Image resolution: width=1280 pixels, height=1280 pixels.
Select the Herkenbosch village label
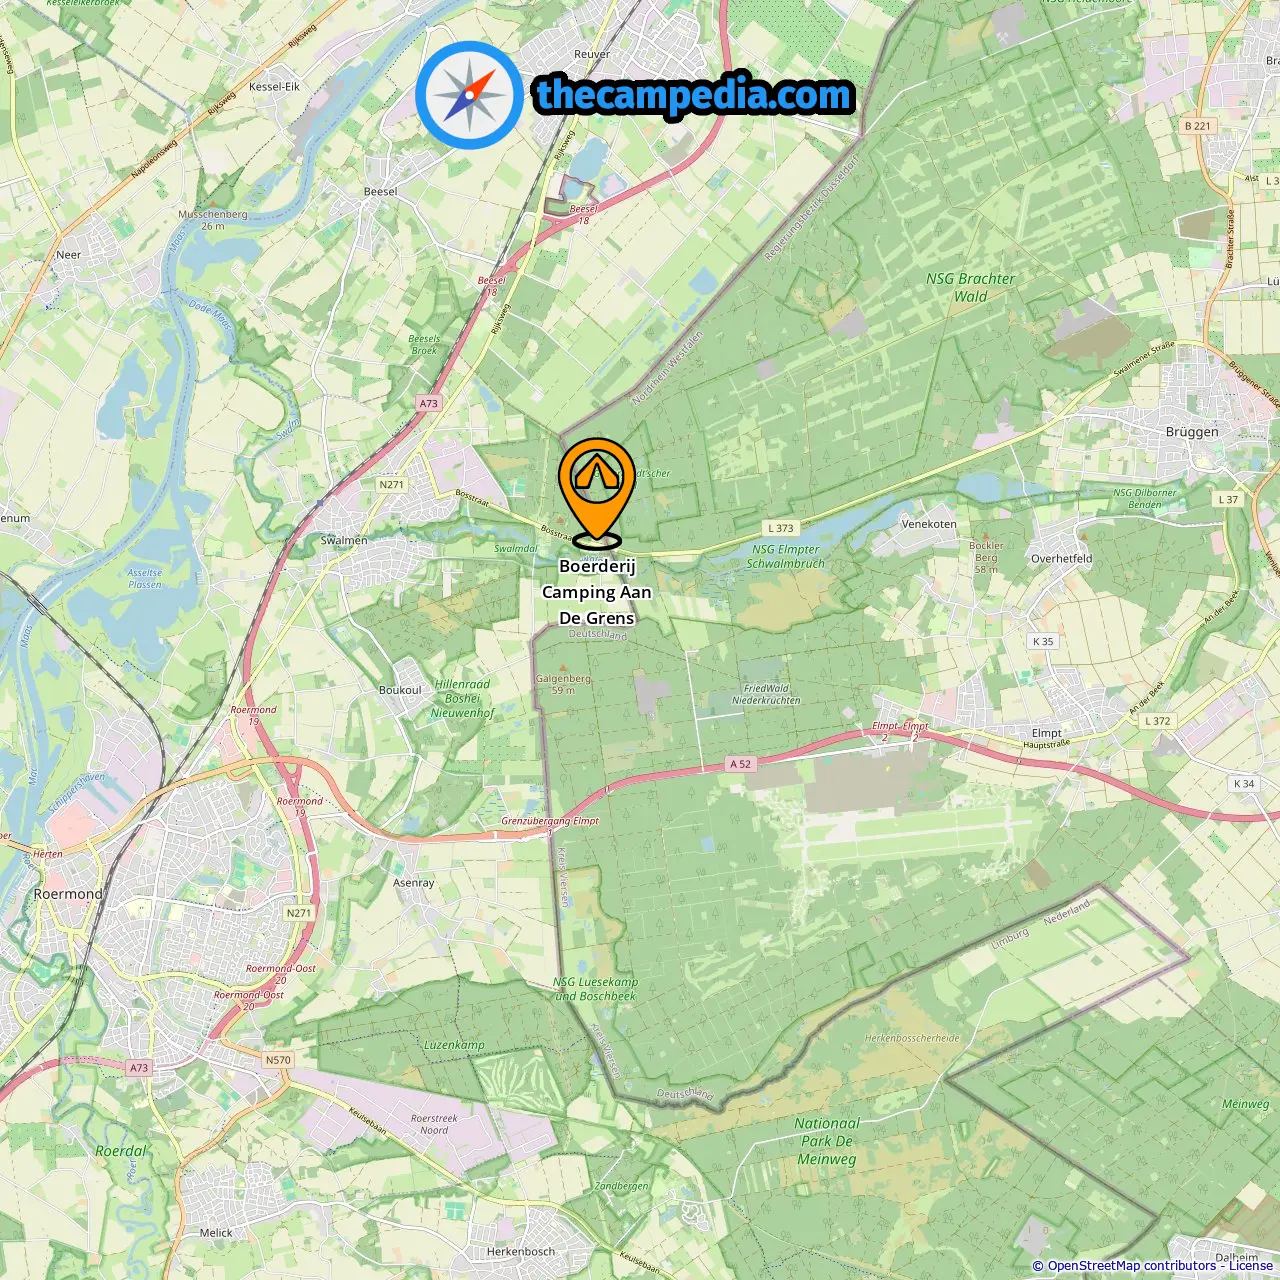521,1252
